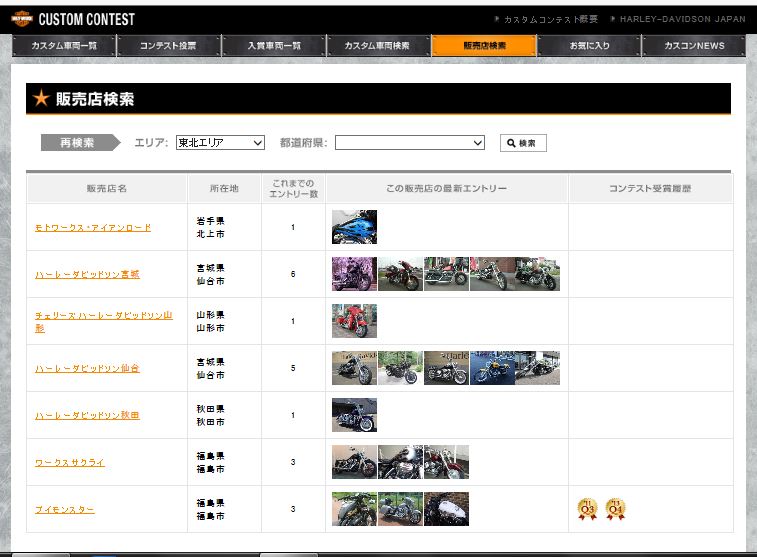The image size is (757, 557).
Task: Open the red motorcycle thumbnail for チェリーズ山形
Action: (x=354, y=321)
